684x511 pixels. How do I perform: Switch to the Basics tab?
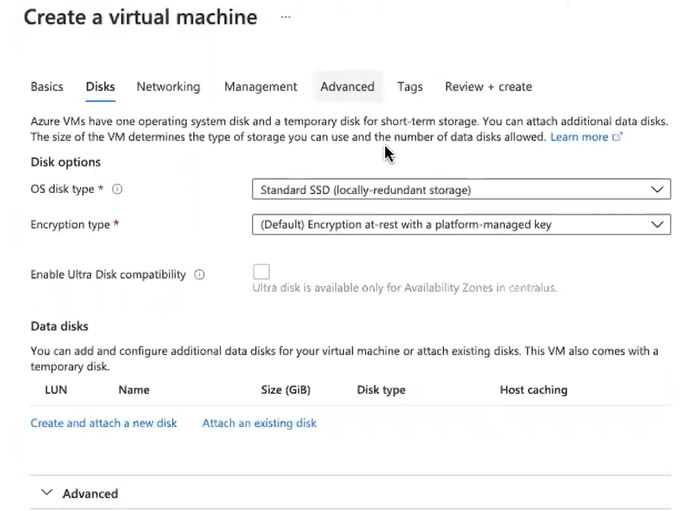(x=47, y=87)
